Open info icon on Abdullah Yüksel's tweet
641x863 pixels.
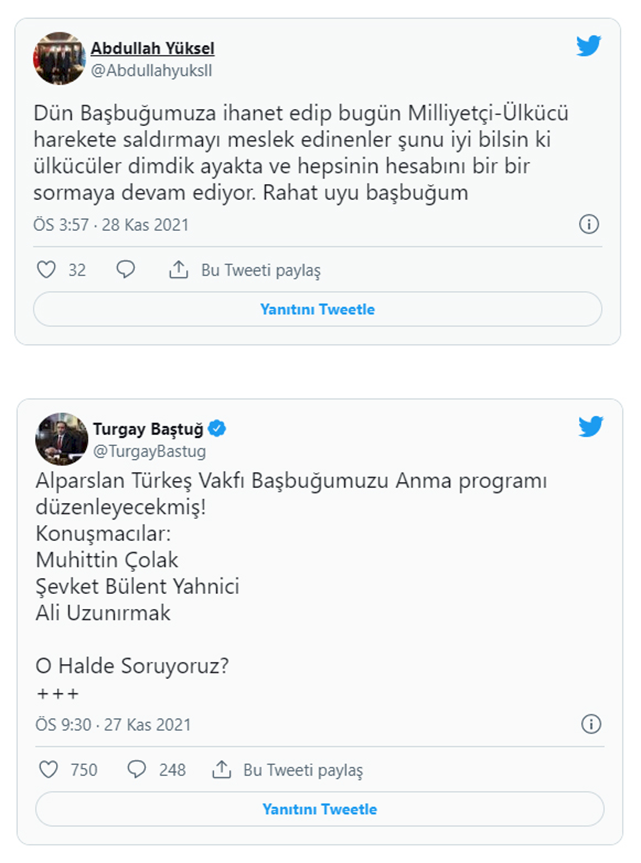pos(590,224)
